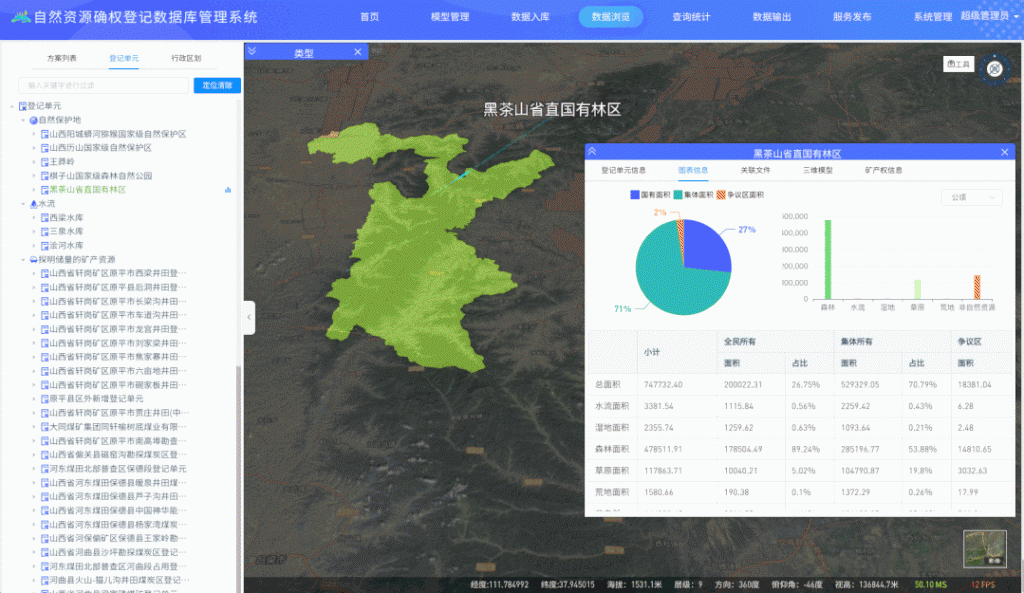Click the 水流 water drop icon in tree
1024x593 pixels.
[33, 203]
